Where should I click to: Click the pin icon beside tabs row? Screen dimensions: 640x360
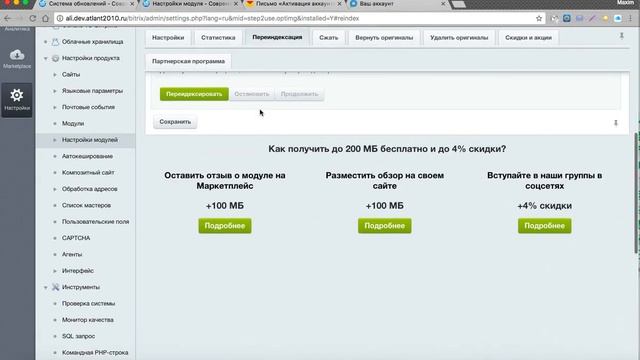[x=622, y=36]
